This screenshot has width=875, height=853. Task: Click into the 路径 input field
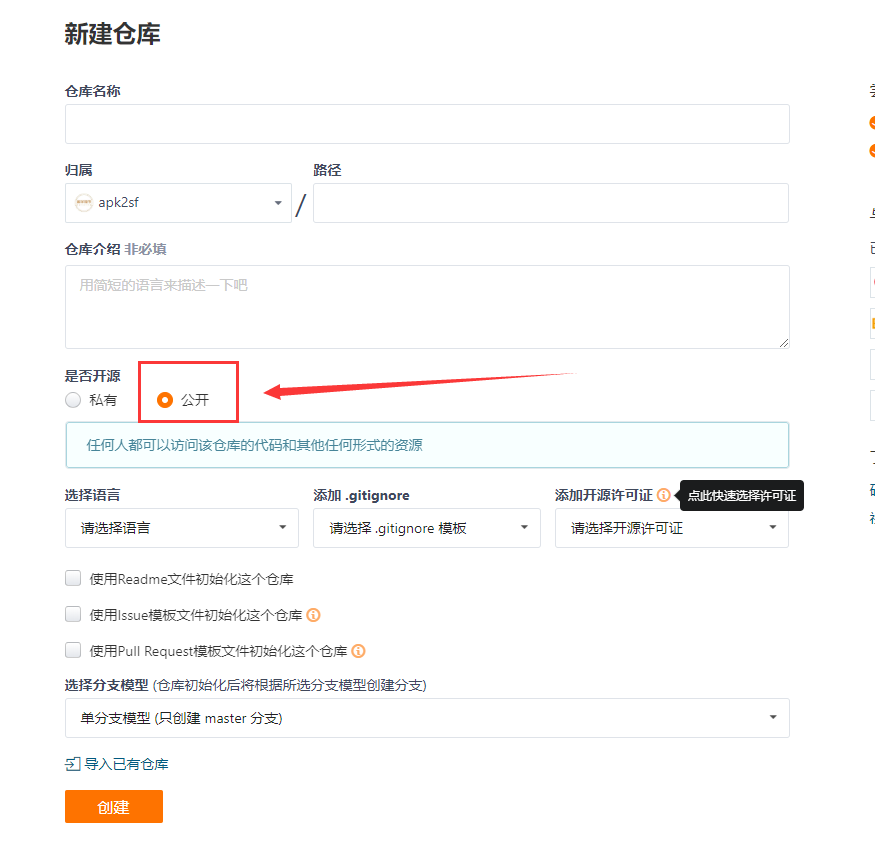[551, 203]
